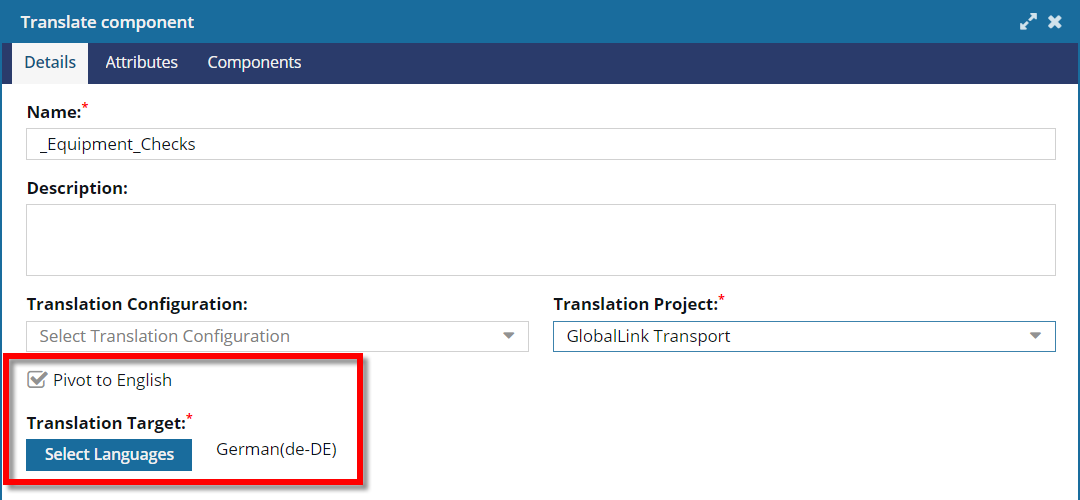Go to the Components tab

254,63
